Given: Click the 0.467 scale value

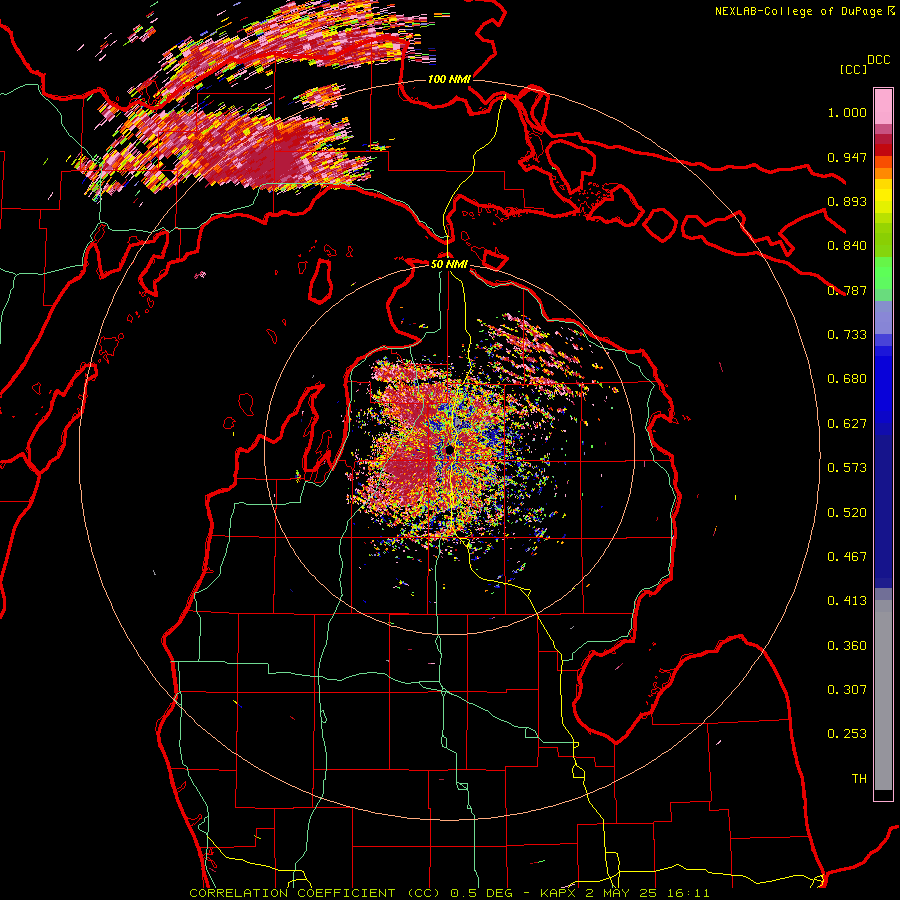Looking at the screenshot, I should pyautogui.click(x=847, y=557).
